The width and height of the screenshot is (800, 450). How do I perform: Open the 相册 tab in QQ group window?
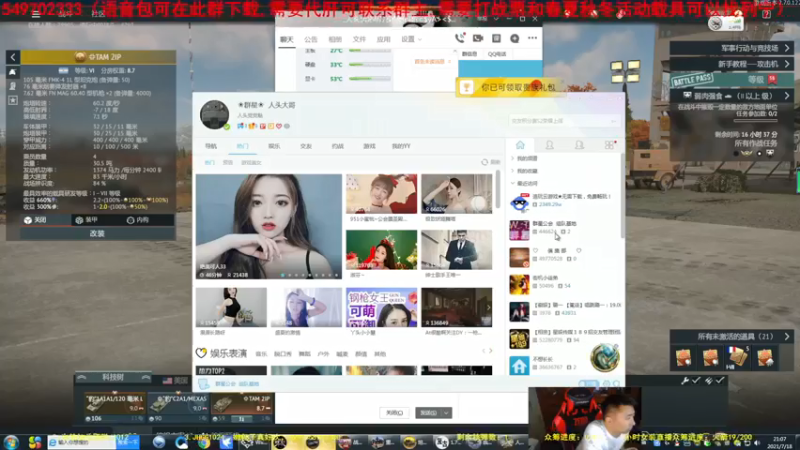[x=335, y=39]
